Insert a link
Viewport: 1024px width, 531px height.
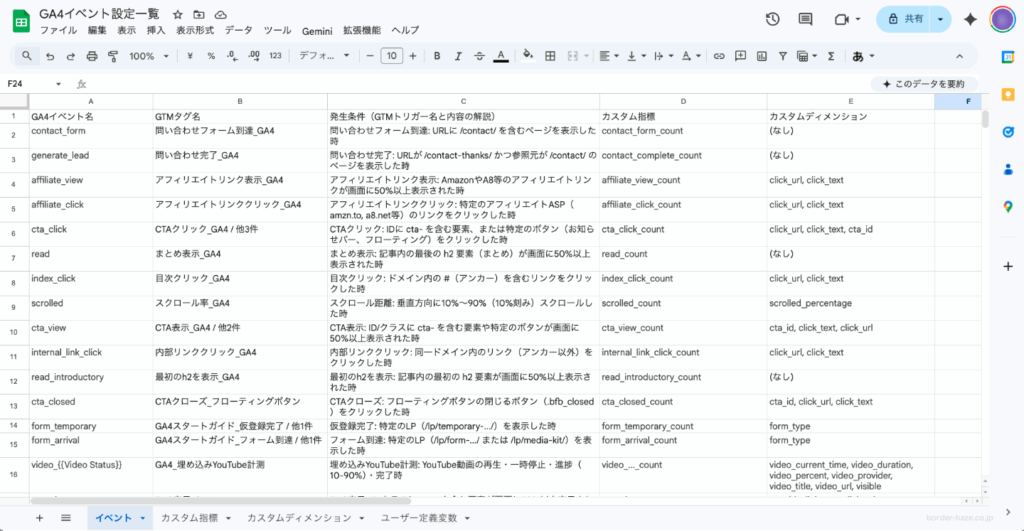tap(719, 56)
